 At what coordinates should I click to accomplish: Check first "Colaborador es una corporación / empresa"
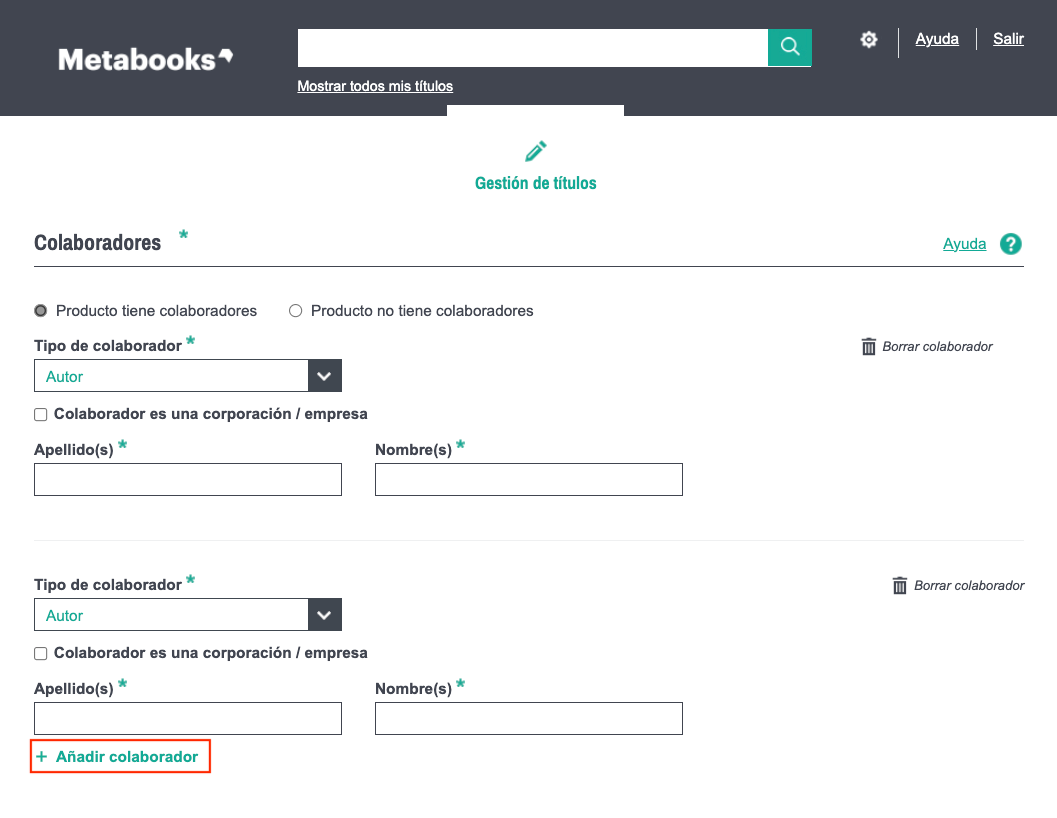pos(41,415)
